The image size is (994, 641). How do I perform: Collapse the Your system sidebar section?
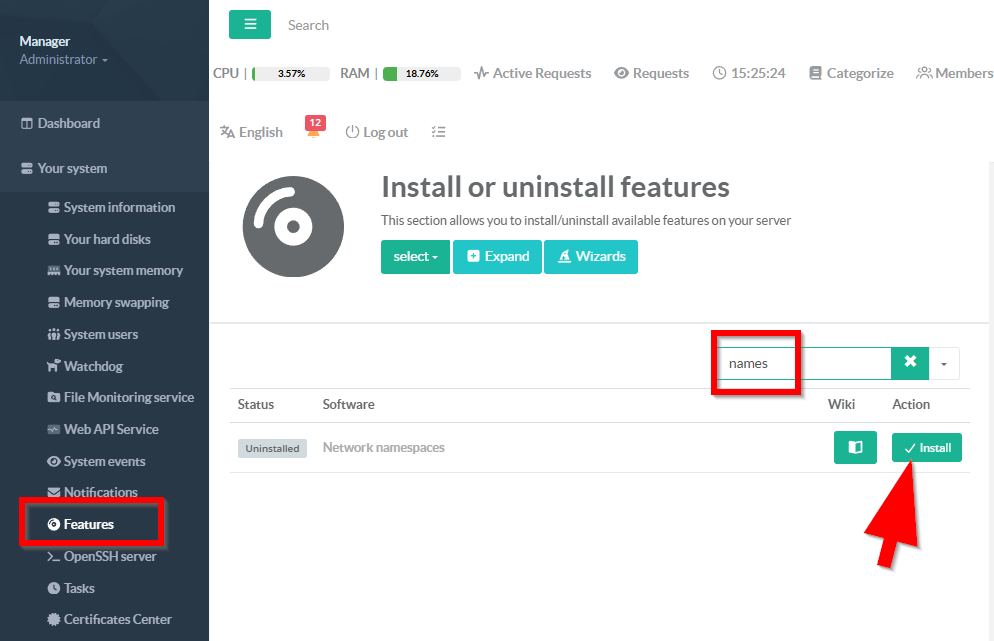[x=72, y=168]
